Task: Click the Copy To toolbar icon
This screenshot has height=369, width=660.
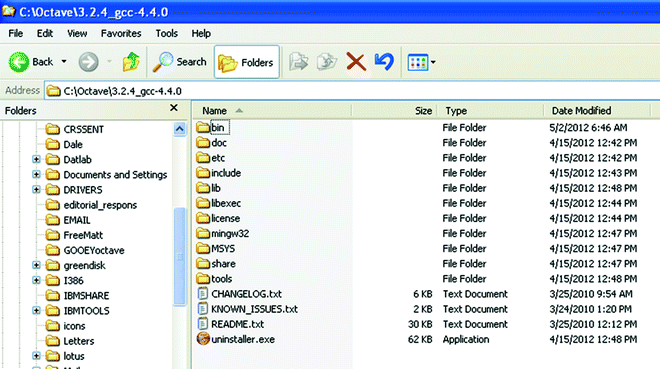Action: (x=327, y=62)
